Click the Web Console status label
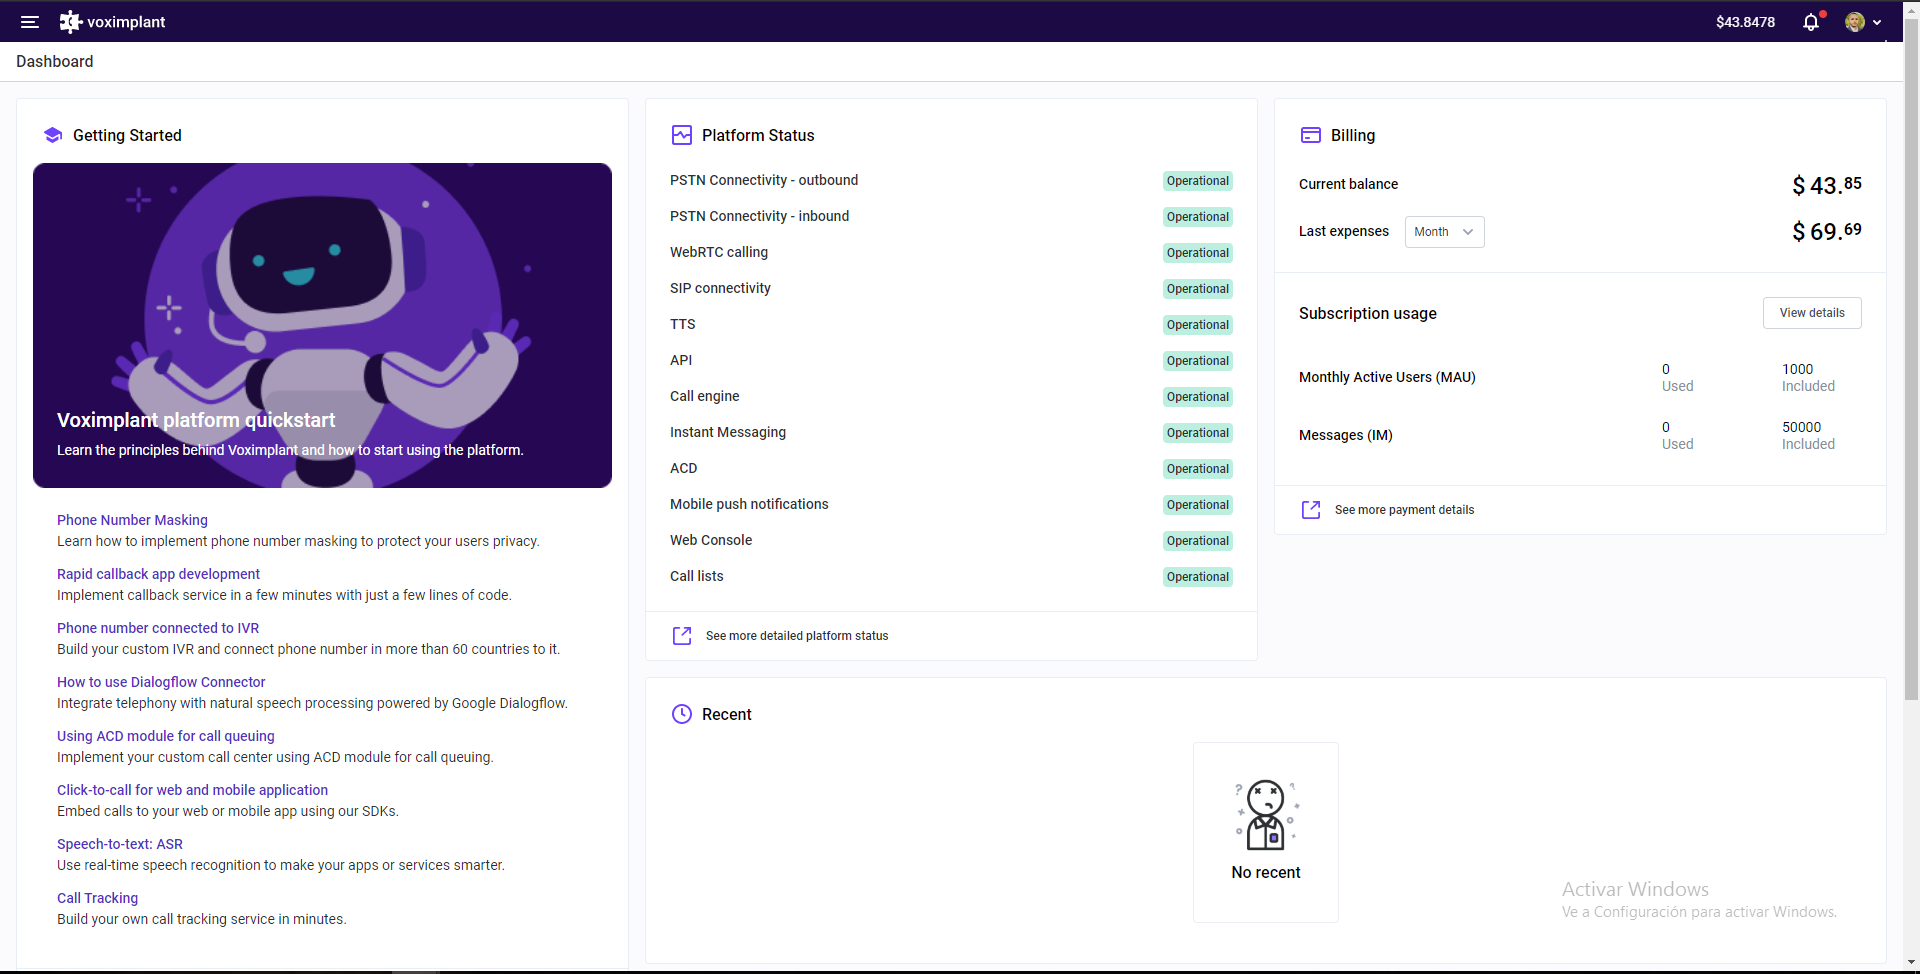 point(711,540)
